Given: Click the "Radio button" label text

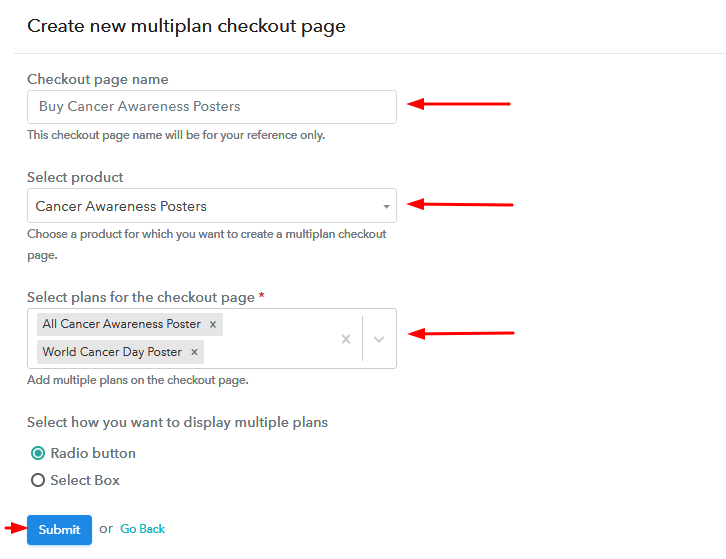Looking at the screenshot, I should point(93,453).
